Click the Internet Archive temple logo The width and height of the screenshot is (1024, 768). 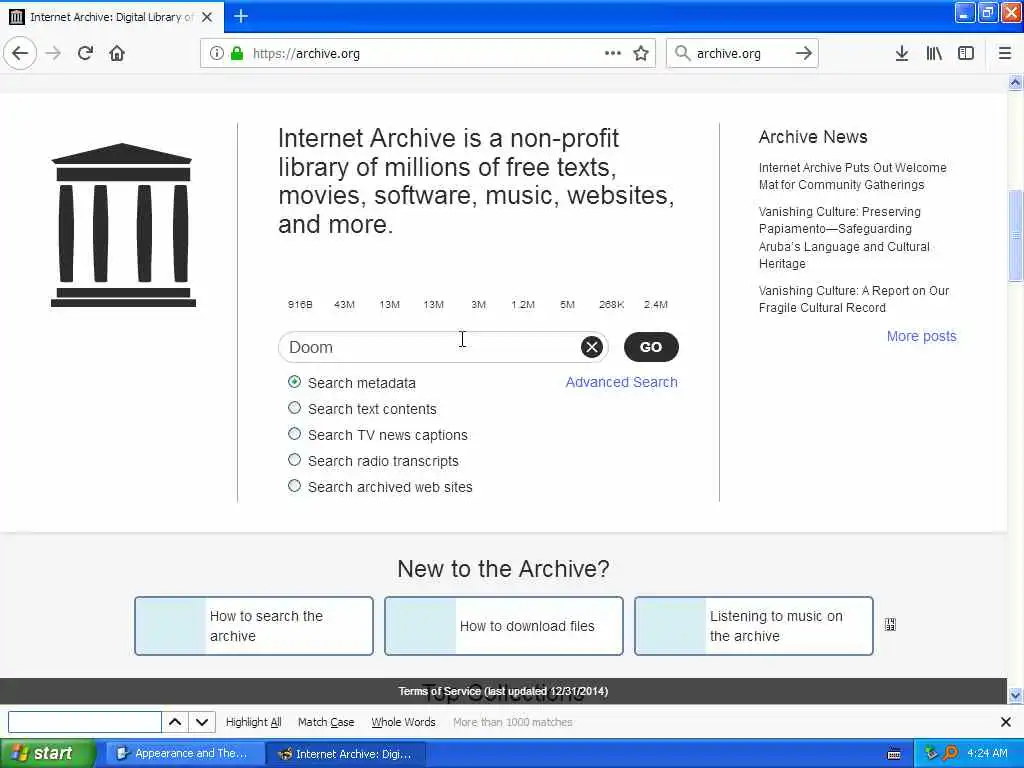click(123, 225)
